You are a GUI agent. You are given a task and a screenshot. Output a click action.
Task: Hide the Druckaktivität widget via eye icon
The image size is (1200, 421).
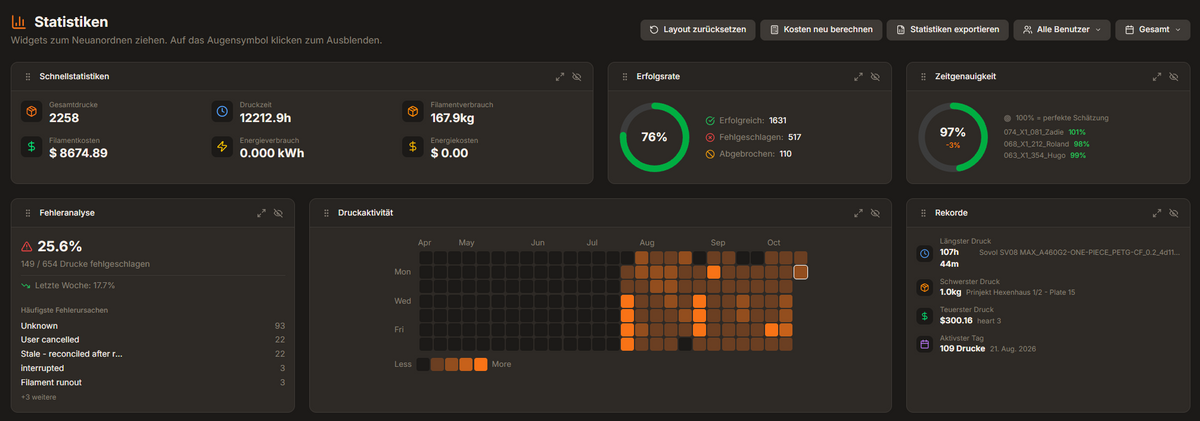pyautogui.click(x=875, y=213)
